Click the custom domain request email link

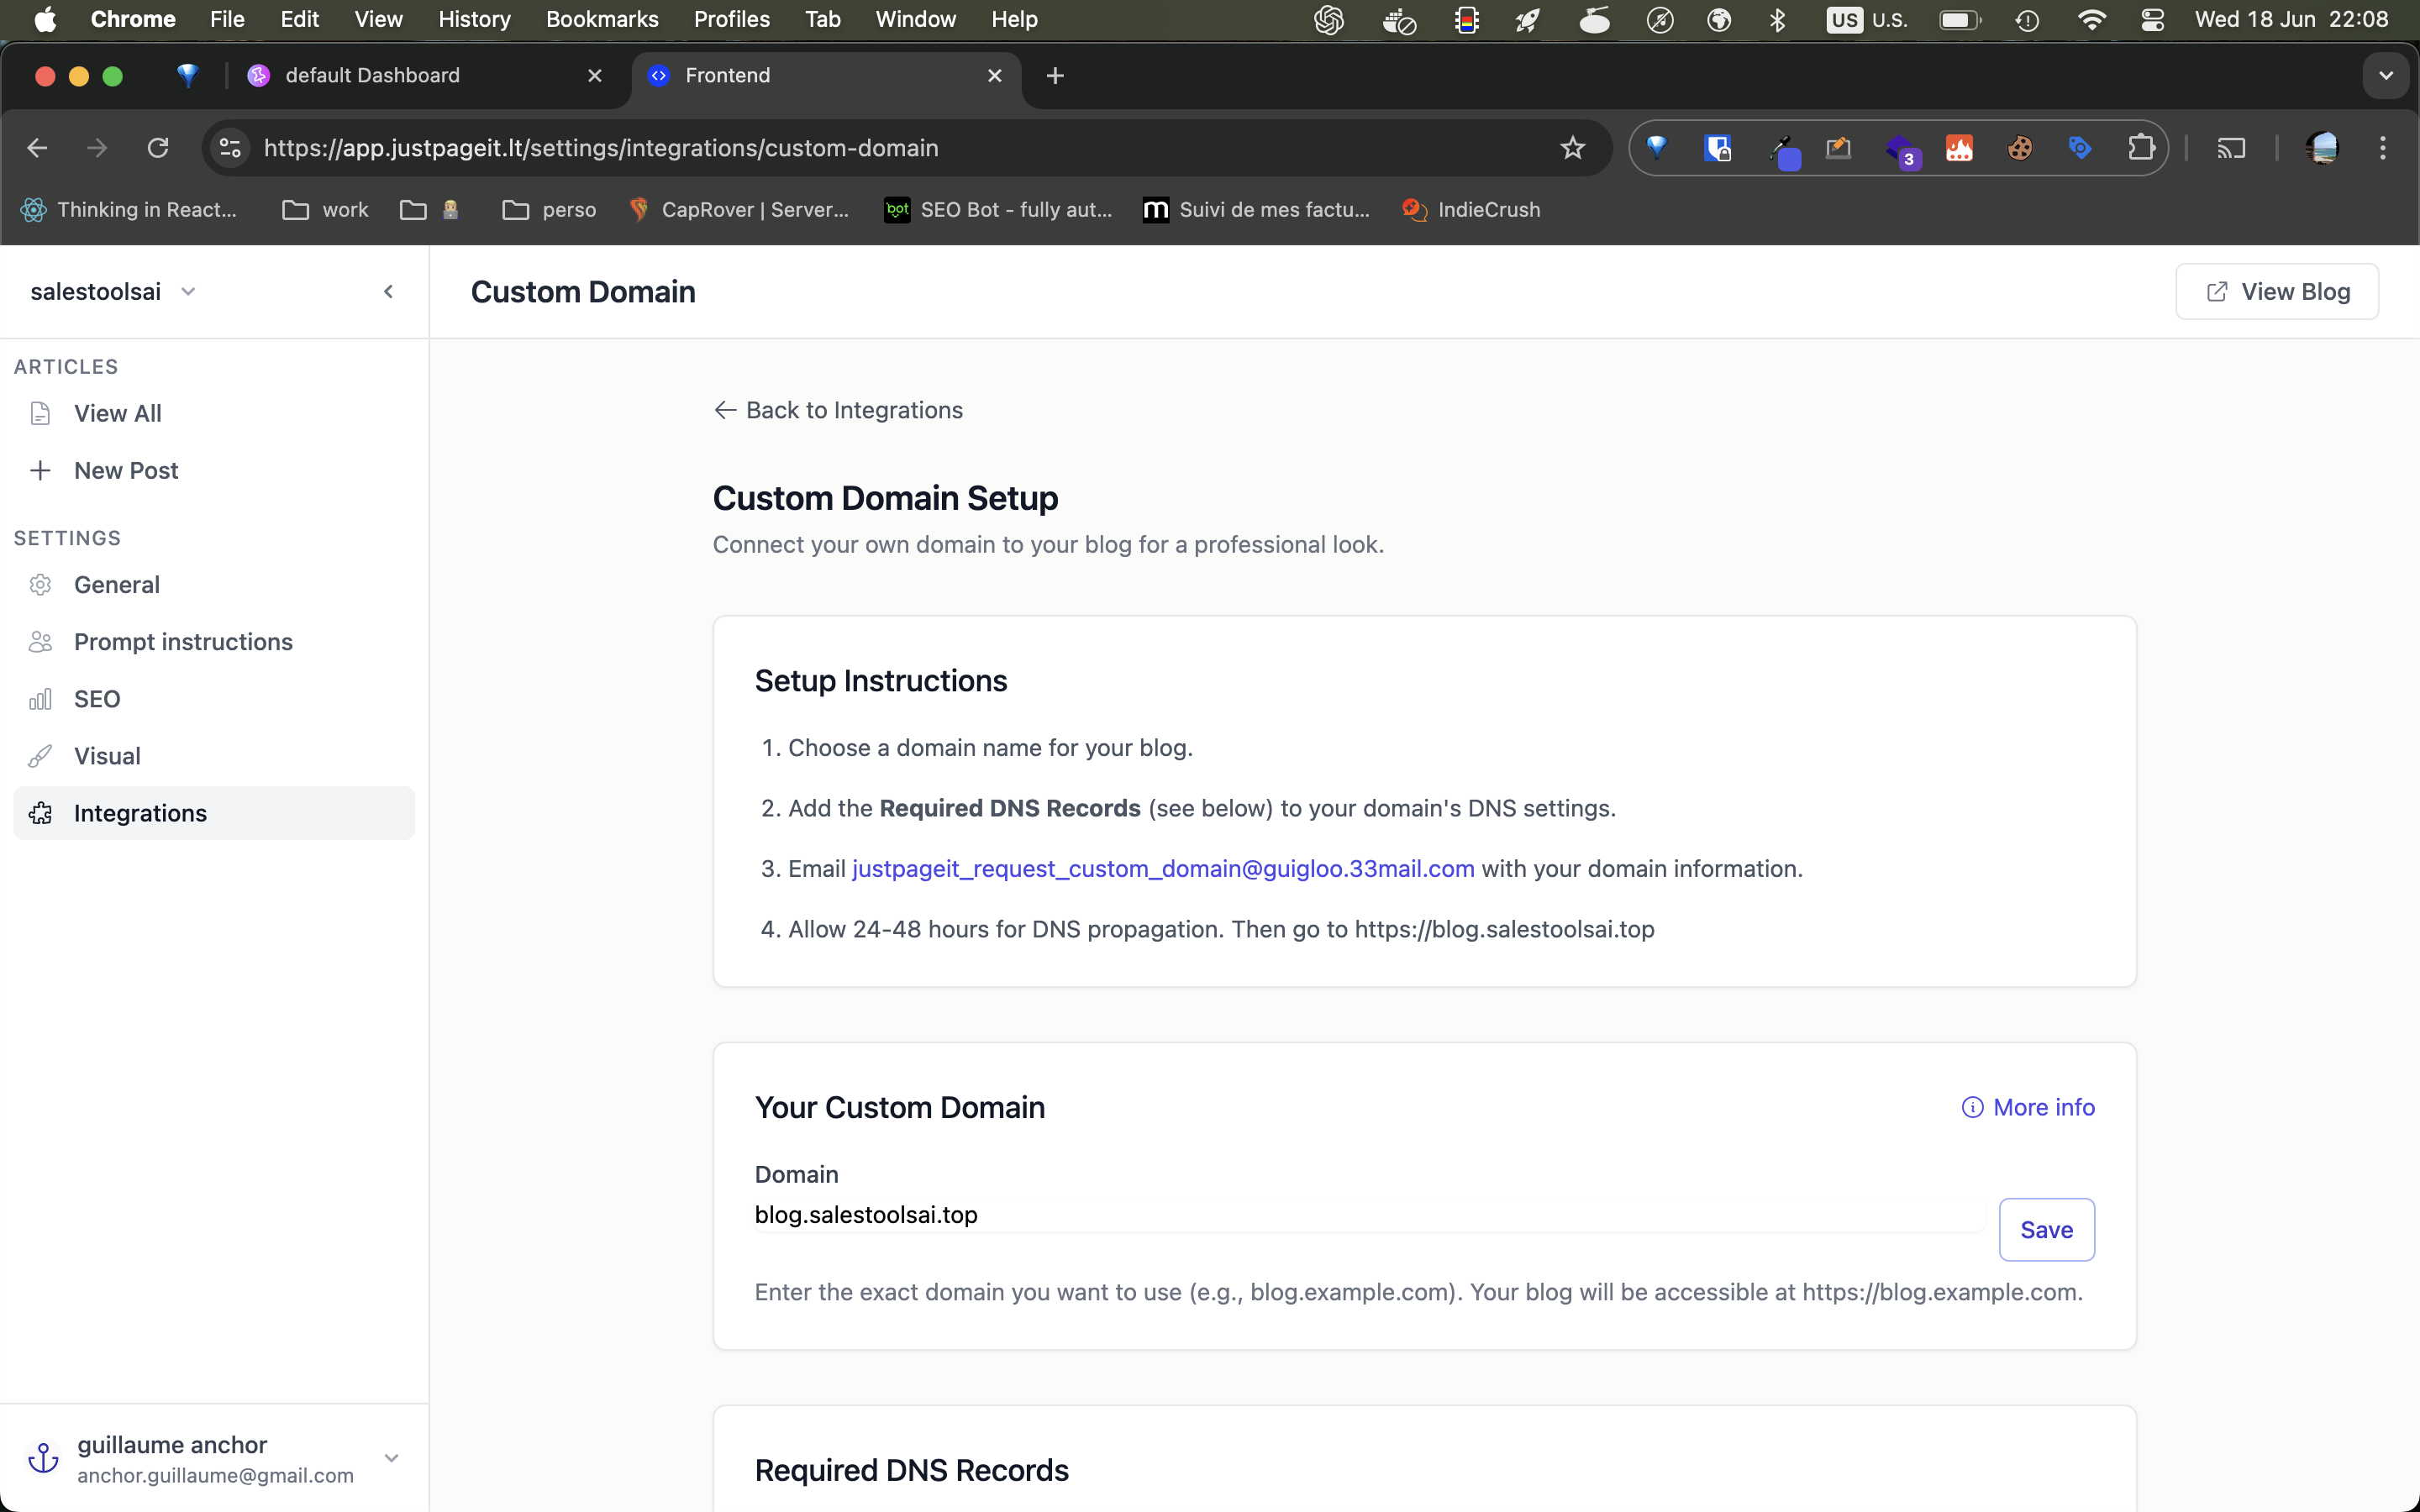[1163, 869]
